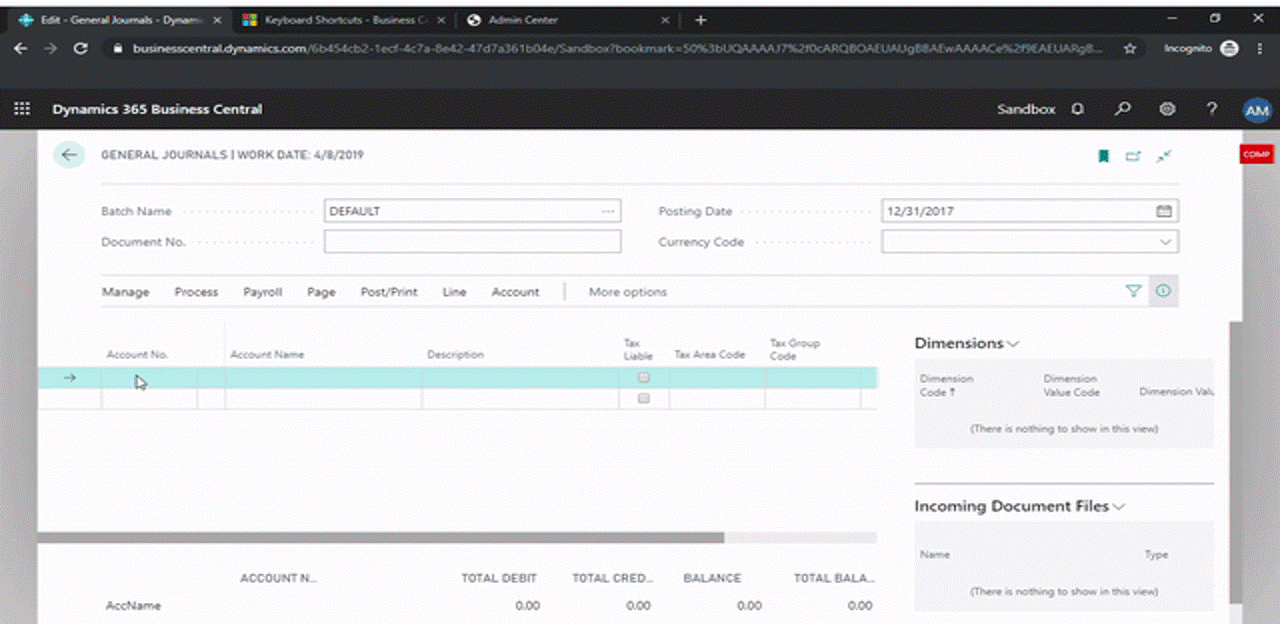Viewport: 1280px width, 624px height.
Task: Open the Help question mark
Action: tap(1212, 109)
